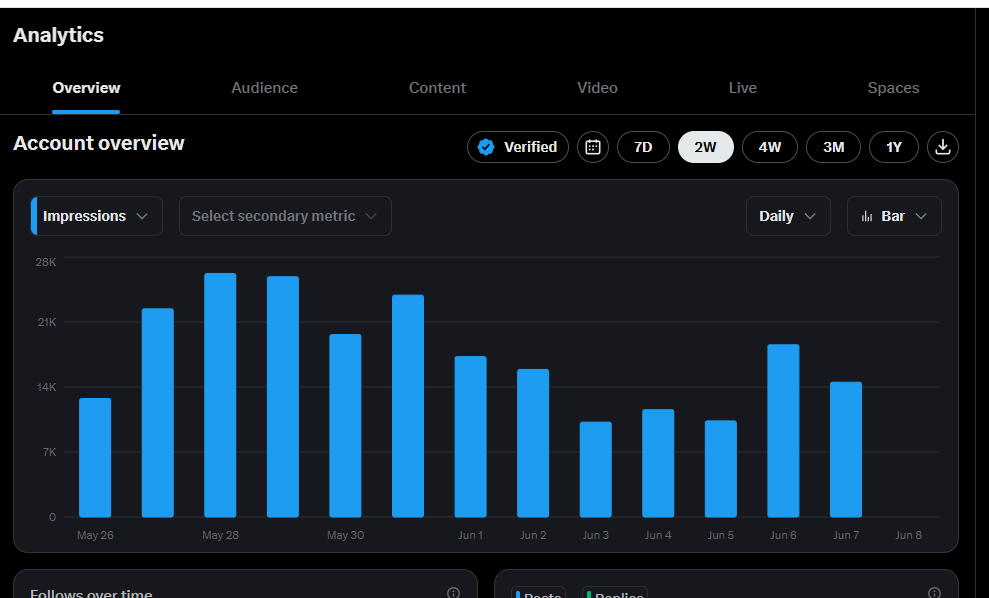Click the Verified filter badge
Viewport: 989px width, 598px height.
(x=518, y=147)
